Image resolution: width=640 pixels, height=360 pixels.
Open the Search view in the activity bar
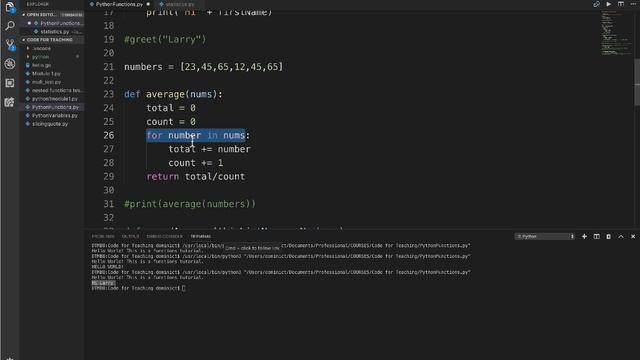10,26
